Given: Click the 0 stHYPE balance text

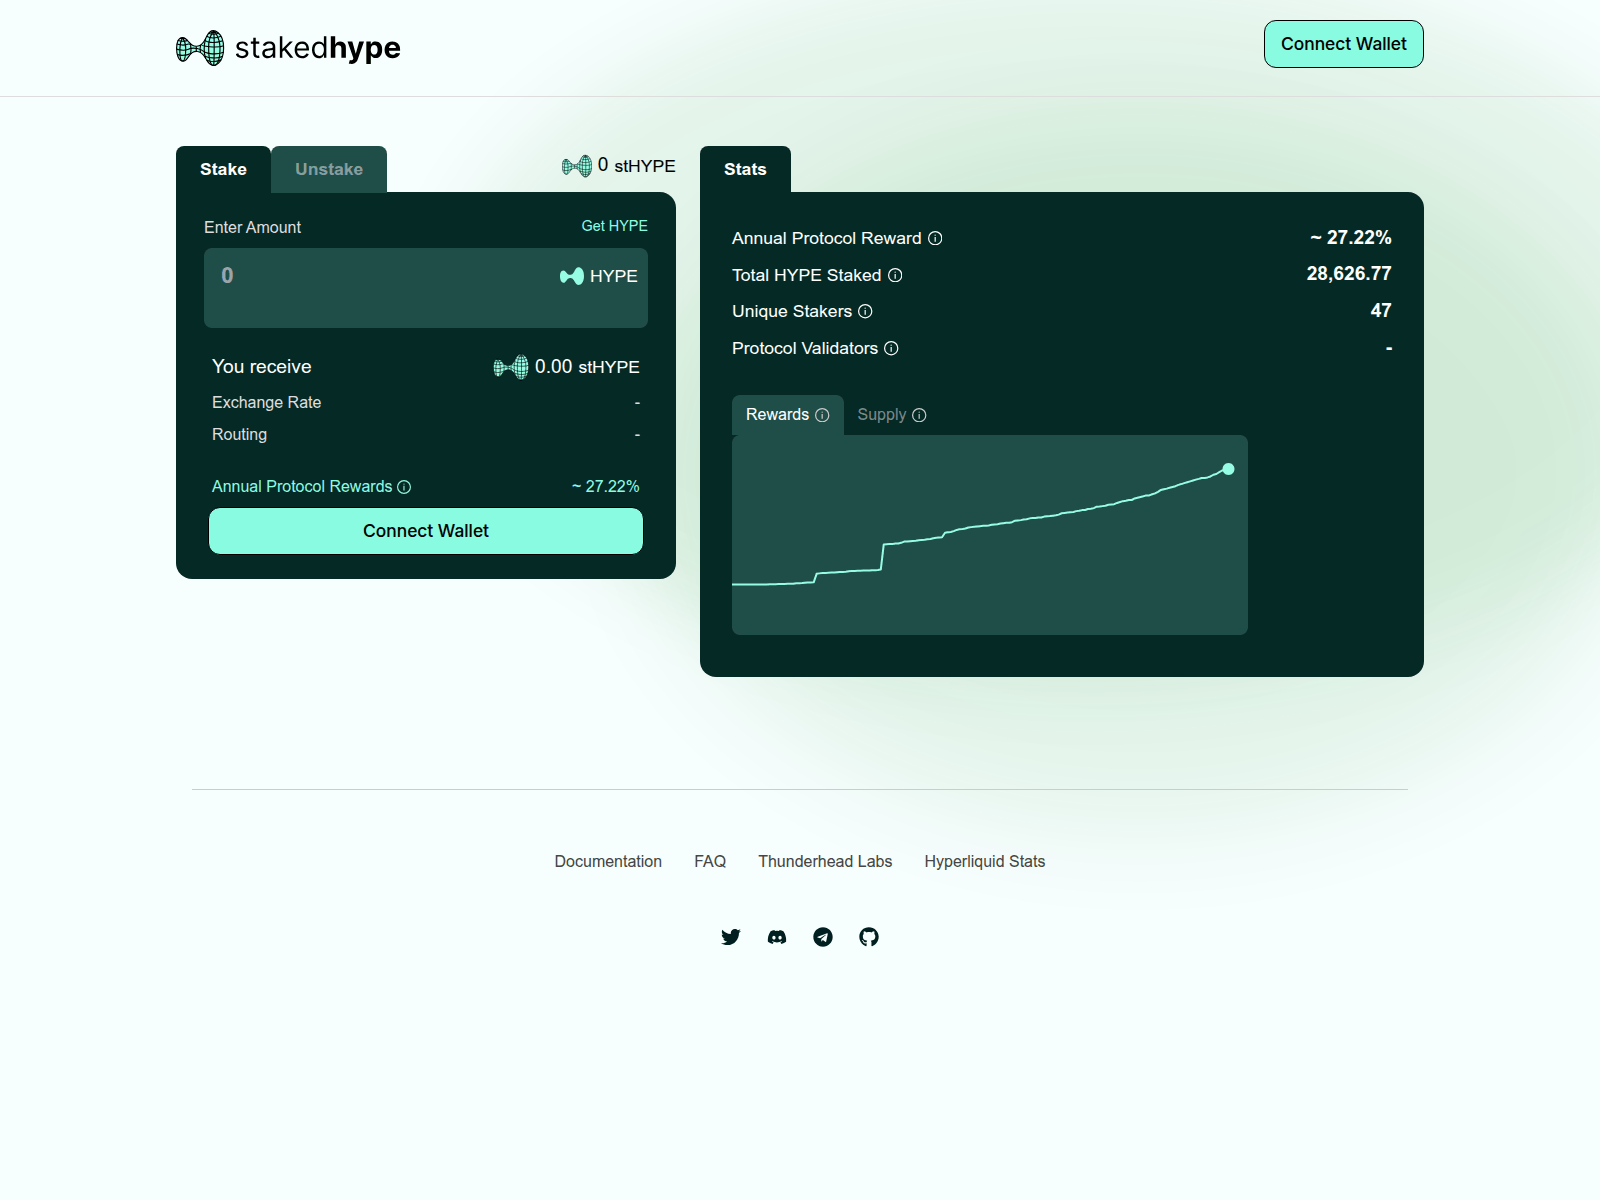Looking at the screenshot, I should click(636, 166).
